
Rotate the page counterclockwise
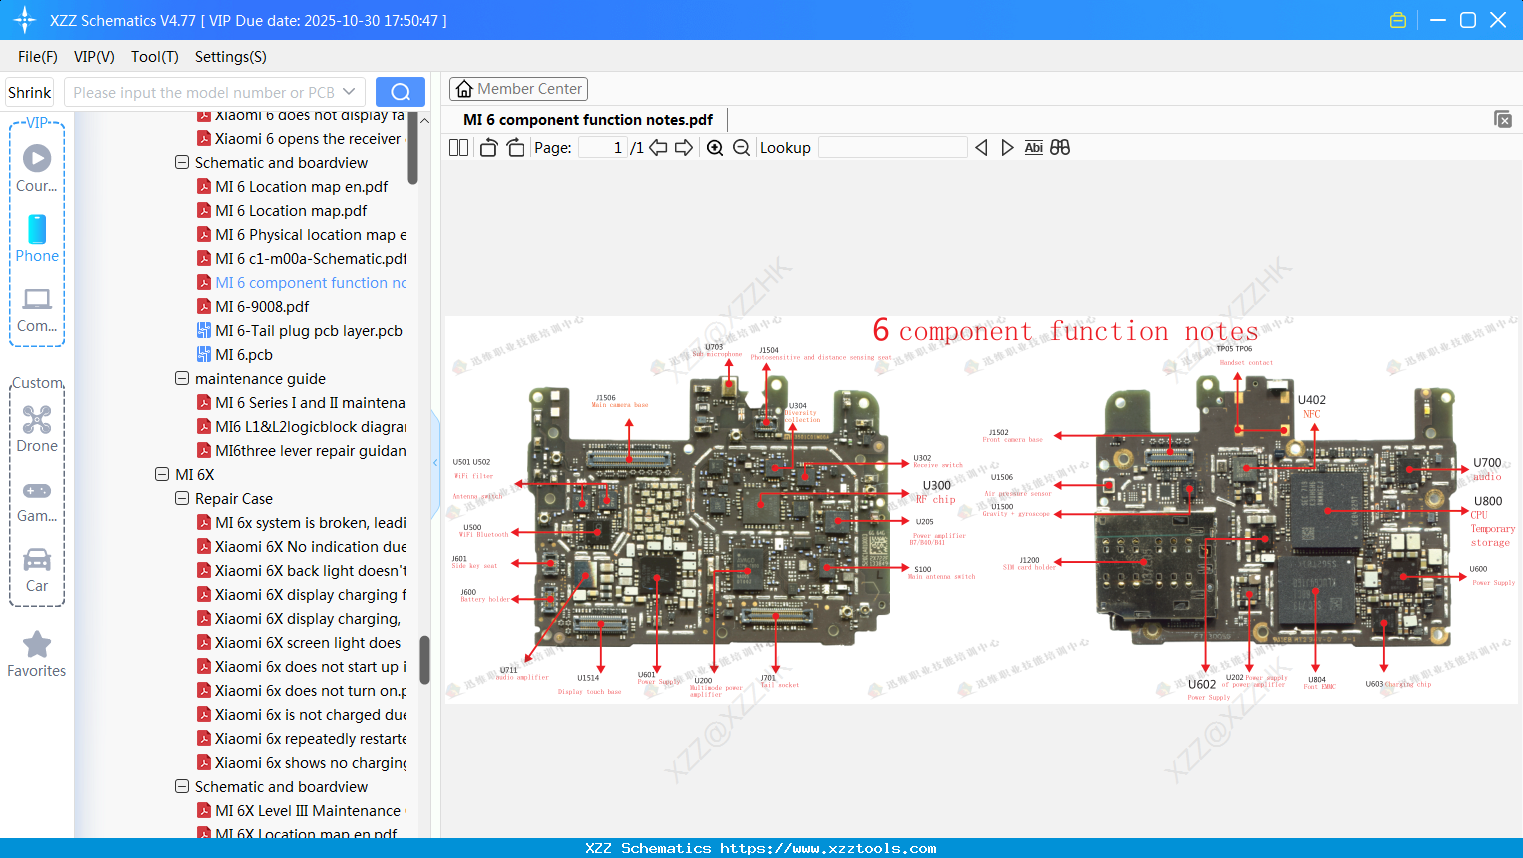point(488,148)
